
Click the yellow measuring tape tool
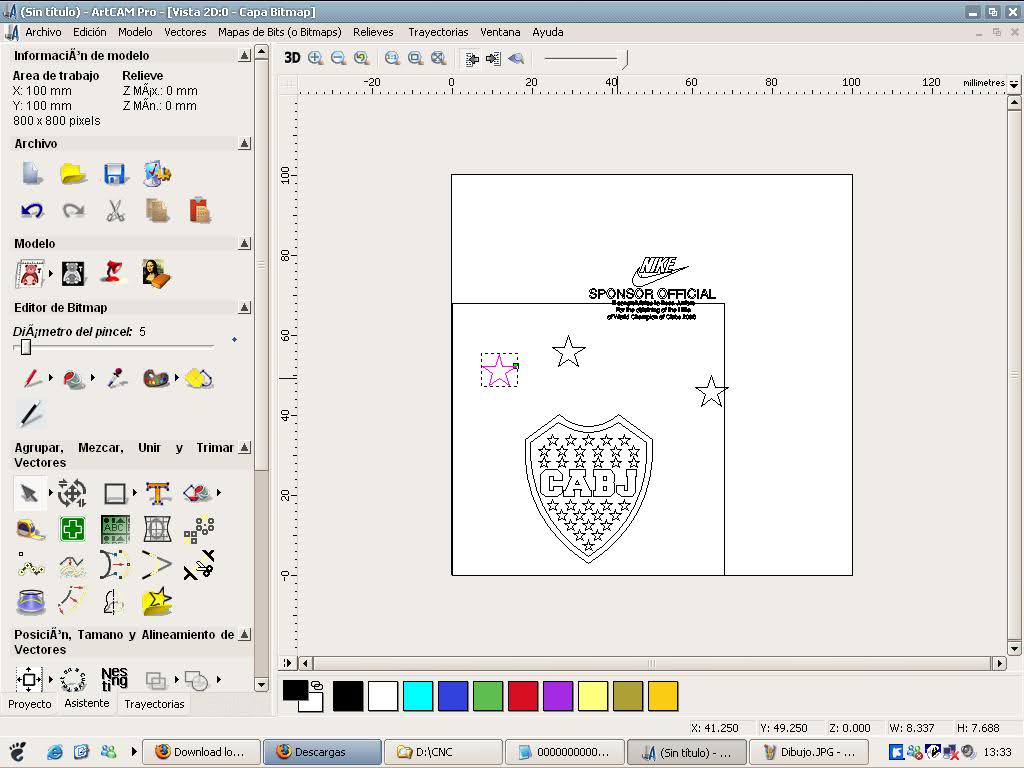[30, 529]
